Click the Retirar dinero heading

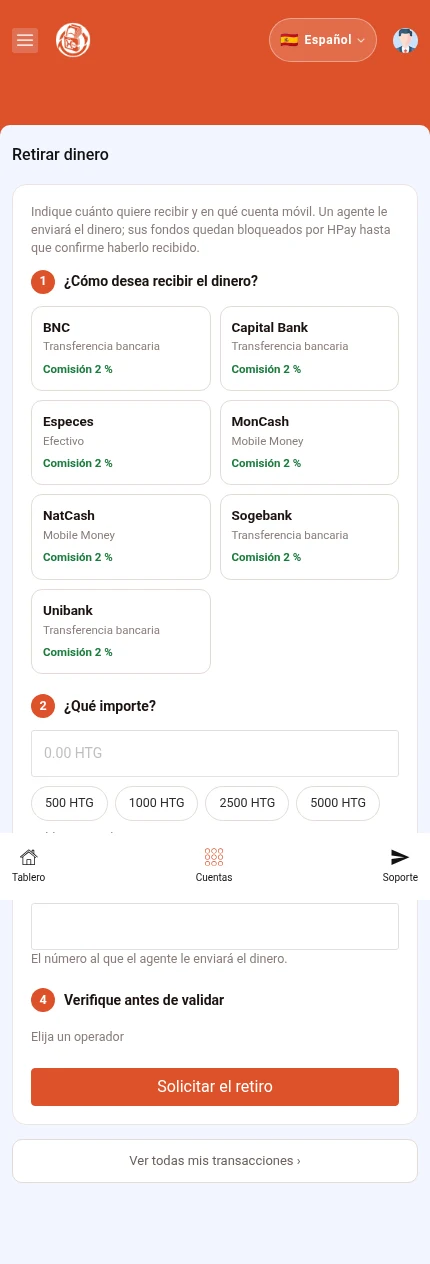pos(60,155)
